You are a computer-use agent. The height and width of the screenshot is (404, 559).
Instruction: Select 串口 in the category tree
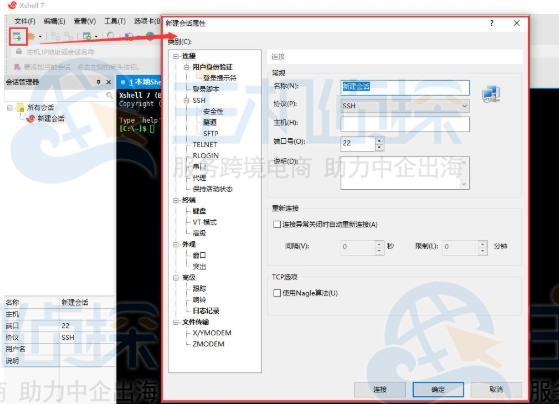coord(199,167)
